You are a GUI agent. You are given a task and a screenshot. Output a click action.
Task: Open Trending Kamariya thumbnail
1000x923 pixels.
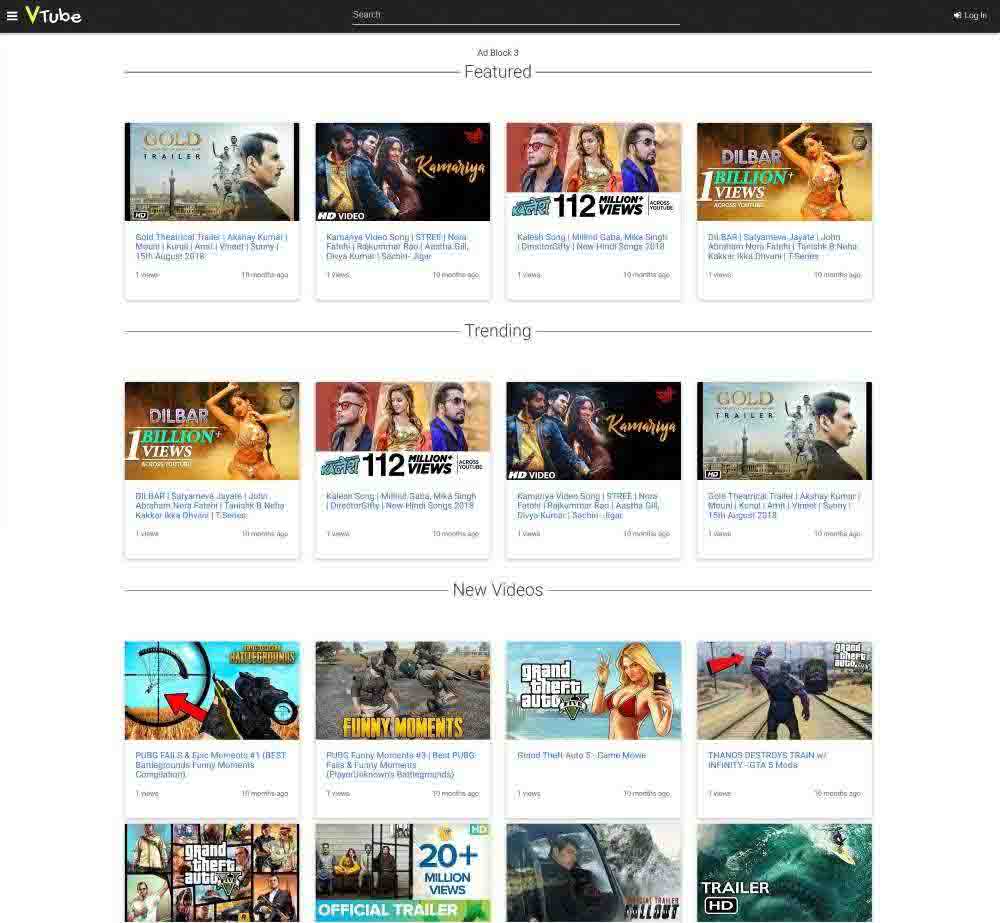coord(593,431)
